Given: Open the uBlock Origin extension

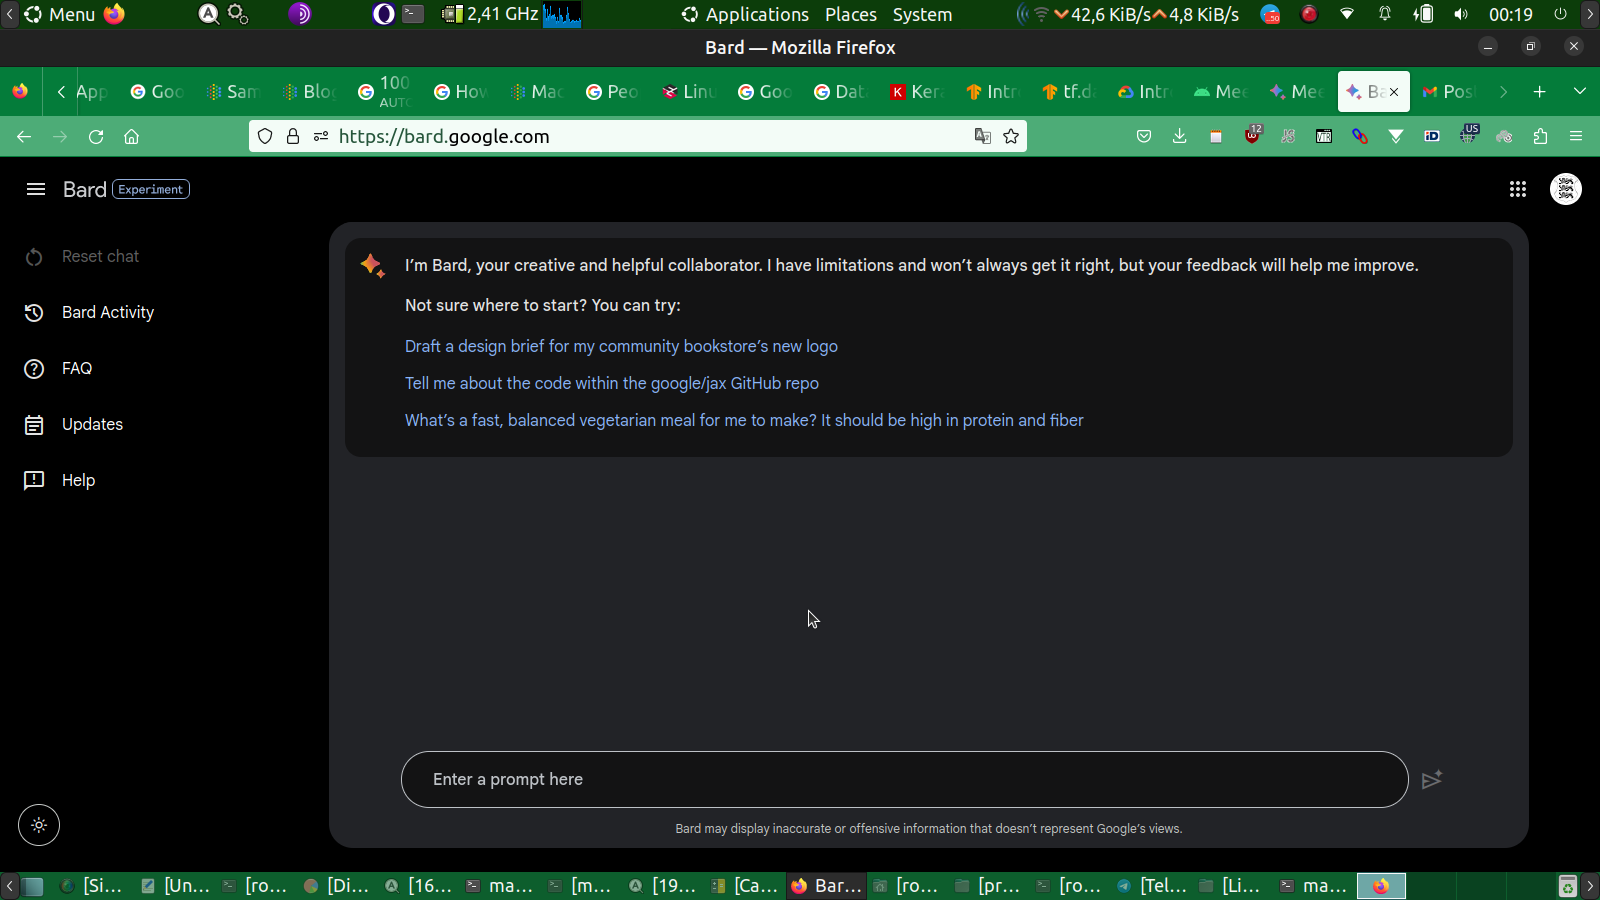Looking at the screenshot, I should point(1252,136).
